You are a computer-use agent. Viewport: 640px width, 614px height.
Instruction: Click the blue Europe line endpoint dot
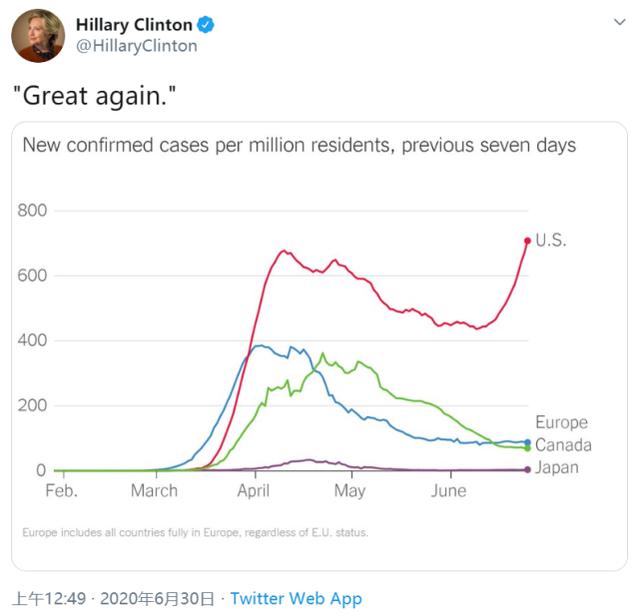pyautogui.click(x=527, y=442)
